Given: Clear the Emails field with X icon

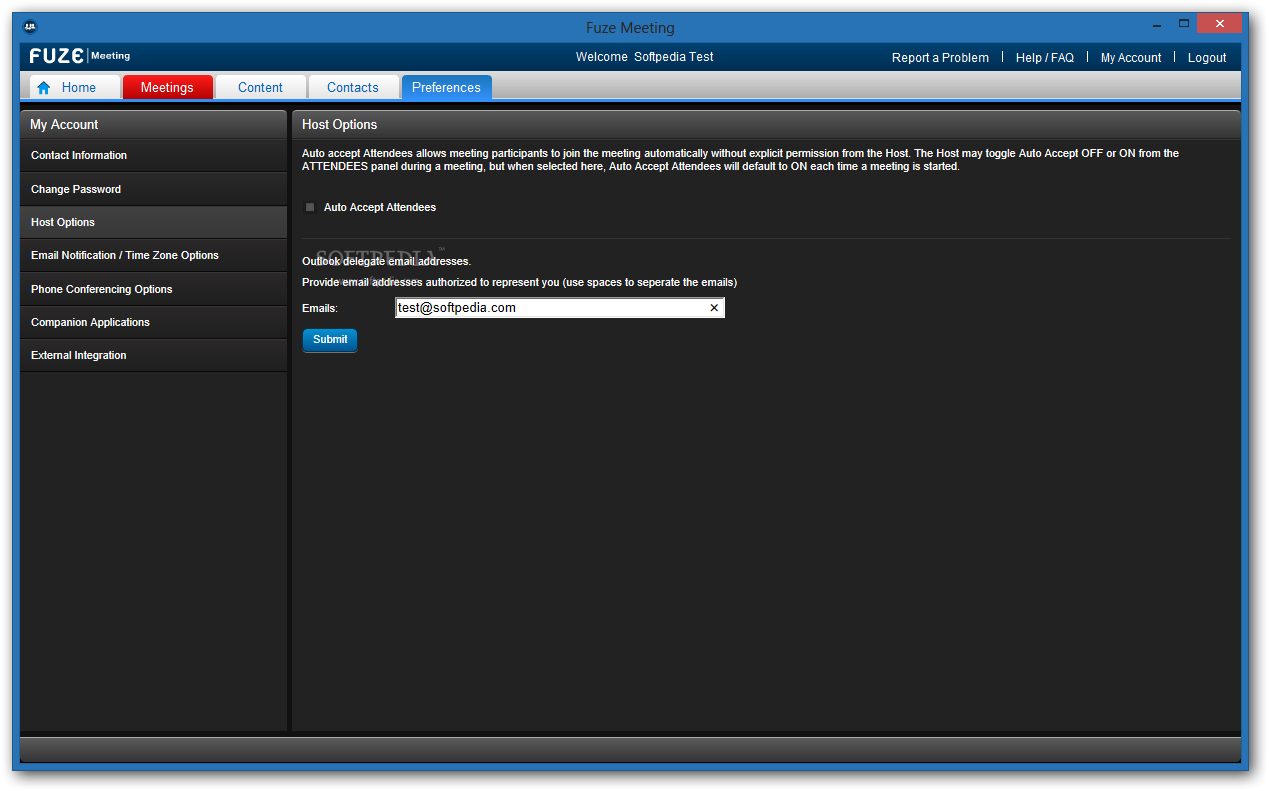Looking at the screenshot, I should [x=714, y=308].
